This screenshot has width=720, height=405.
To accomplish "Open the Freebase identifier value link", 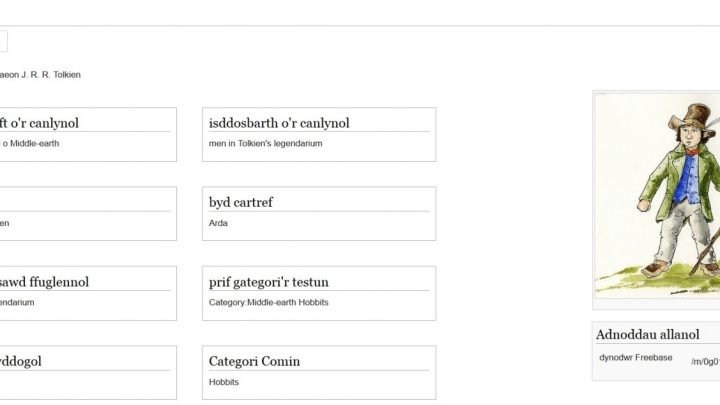I will [705, 361].
